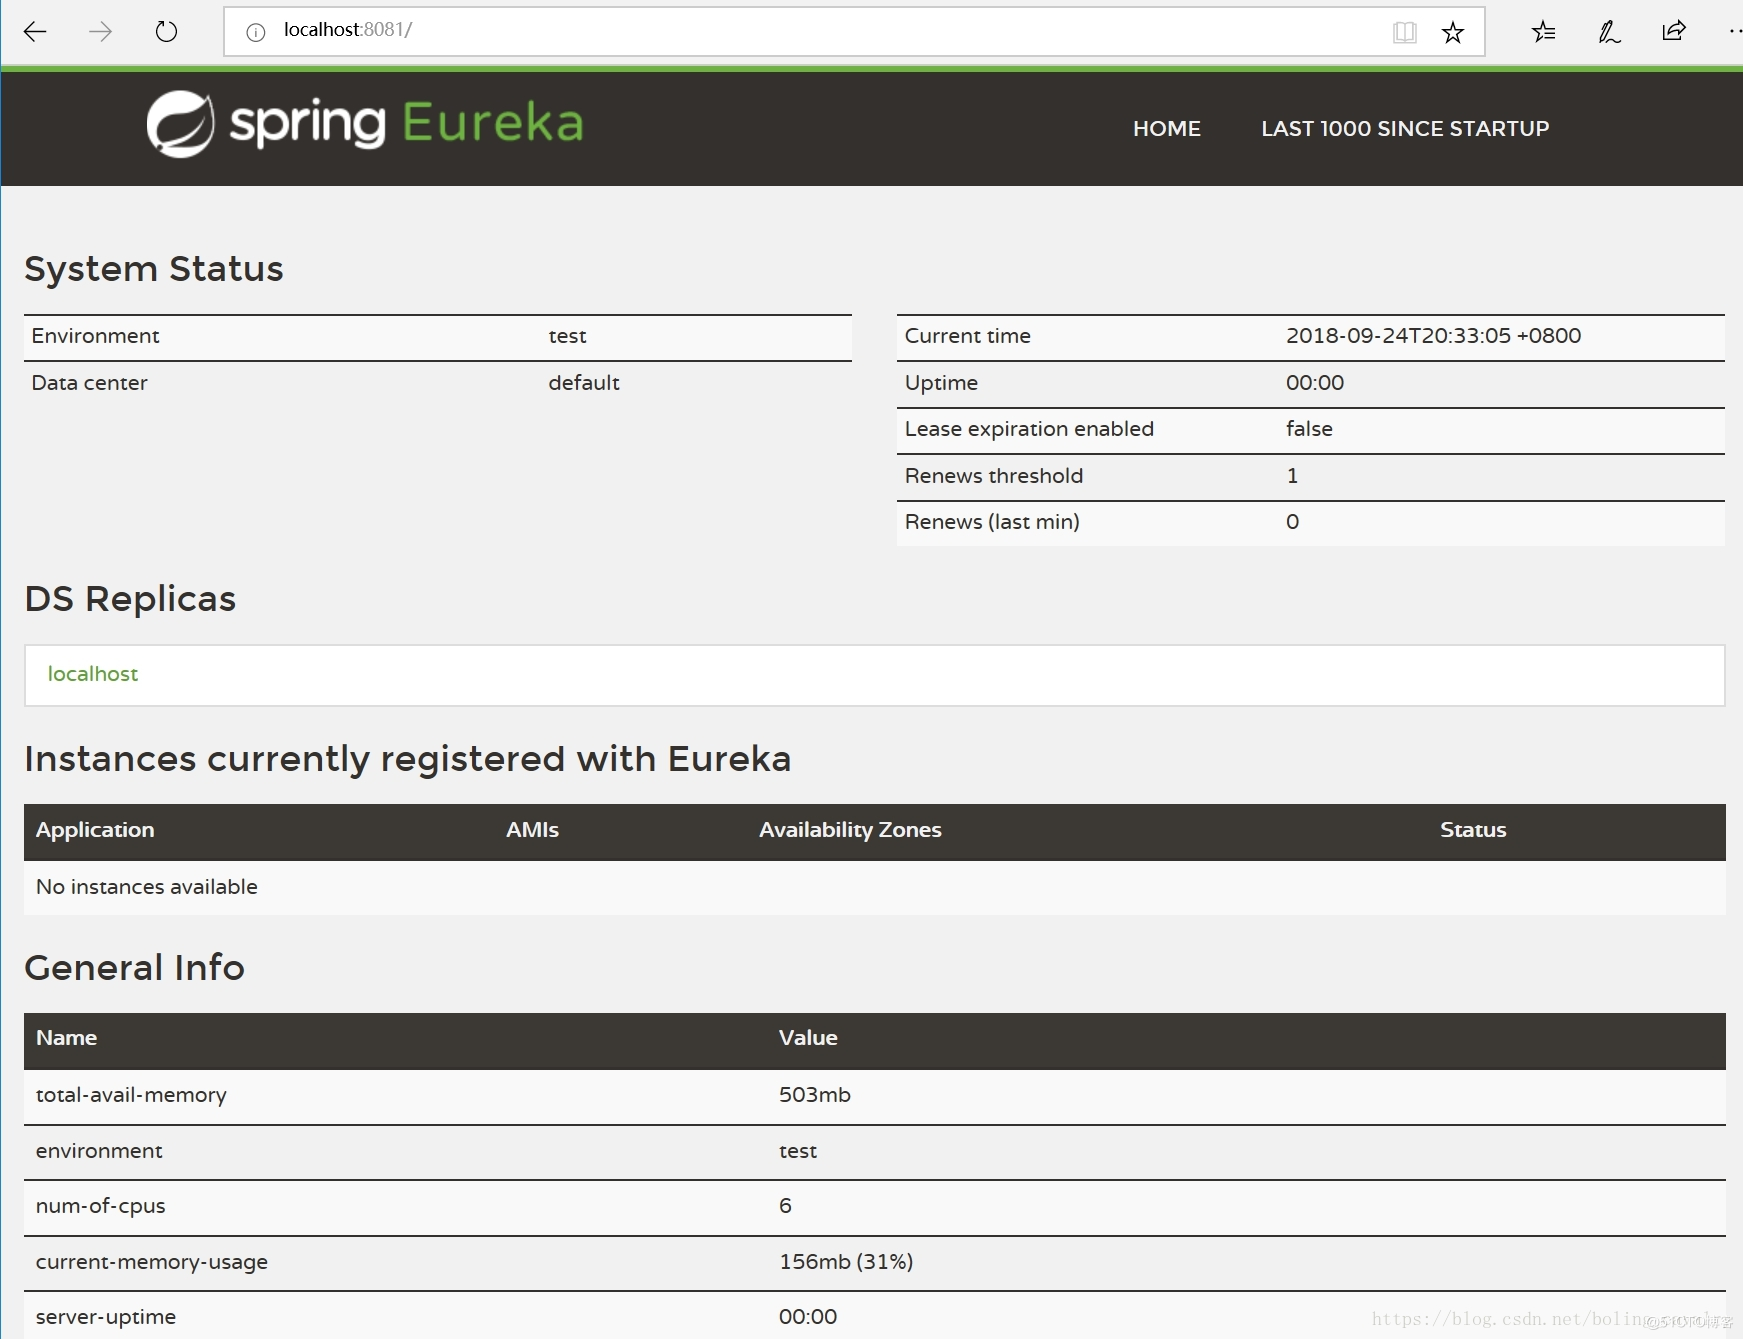
Task: Open the favorites hub icon
Action: [x=1543, y=32]
